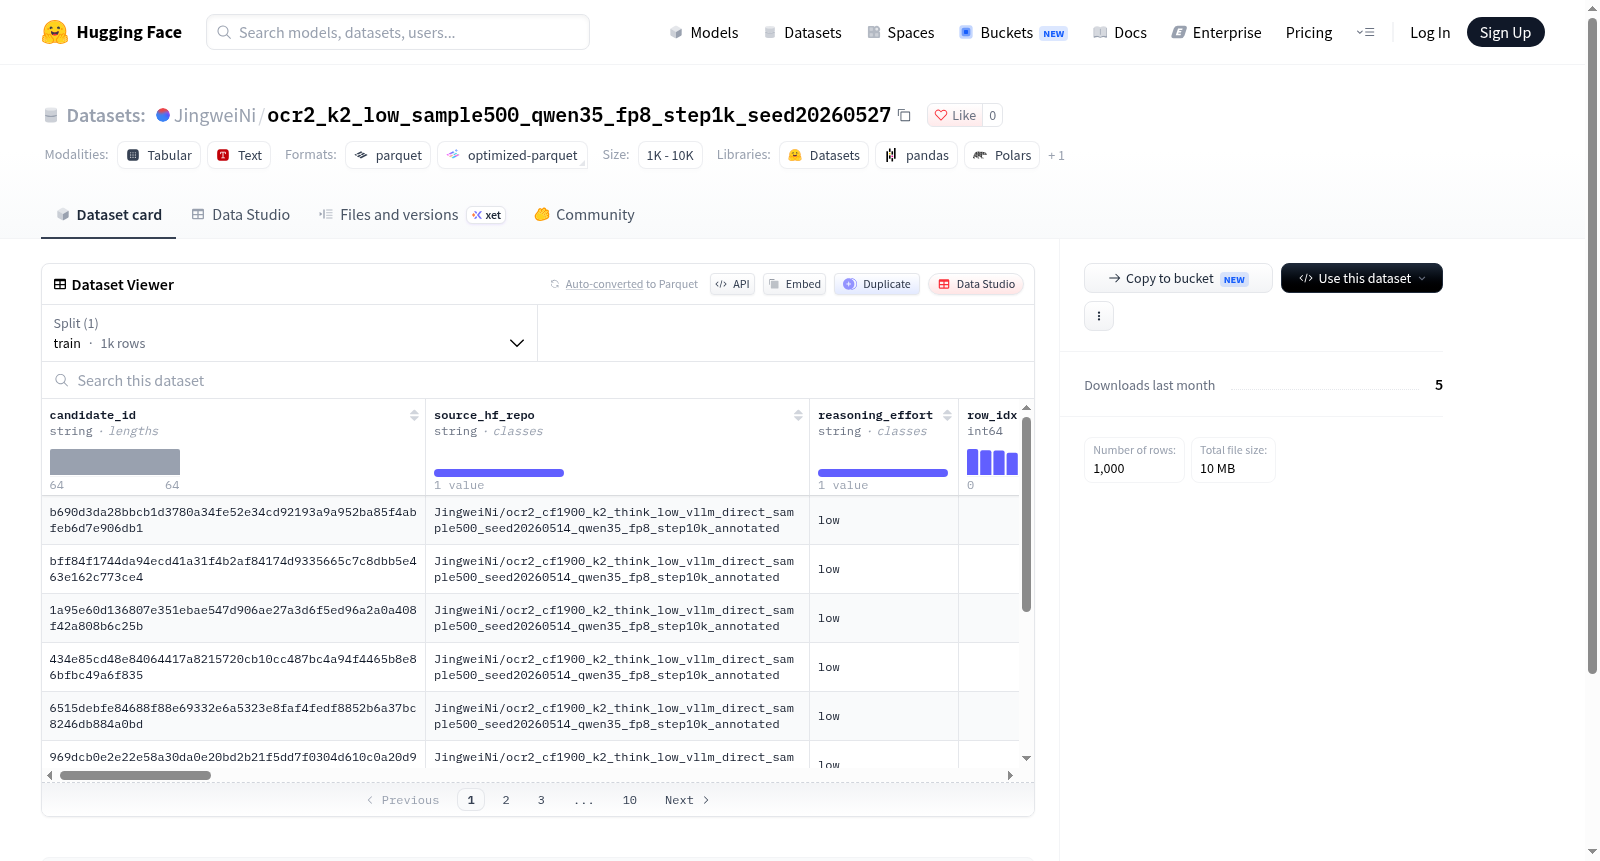Open Enterprise in the top navigation
This screenshot has height=861, width=1600.
(1216, 32)
